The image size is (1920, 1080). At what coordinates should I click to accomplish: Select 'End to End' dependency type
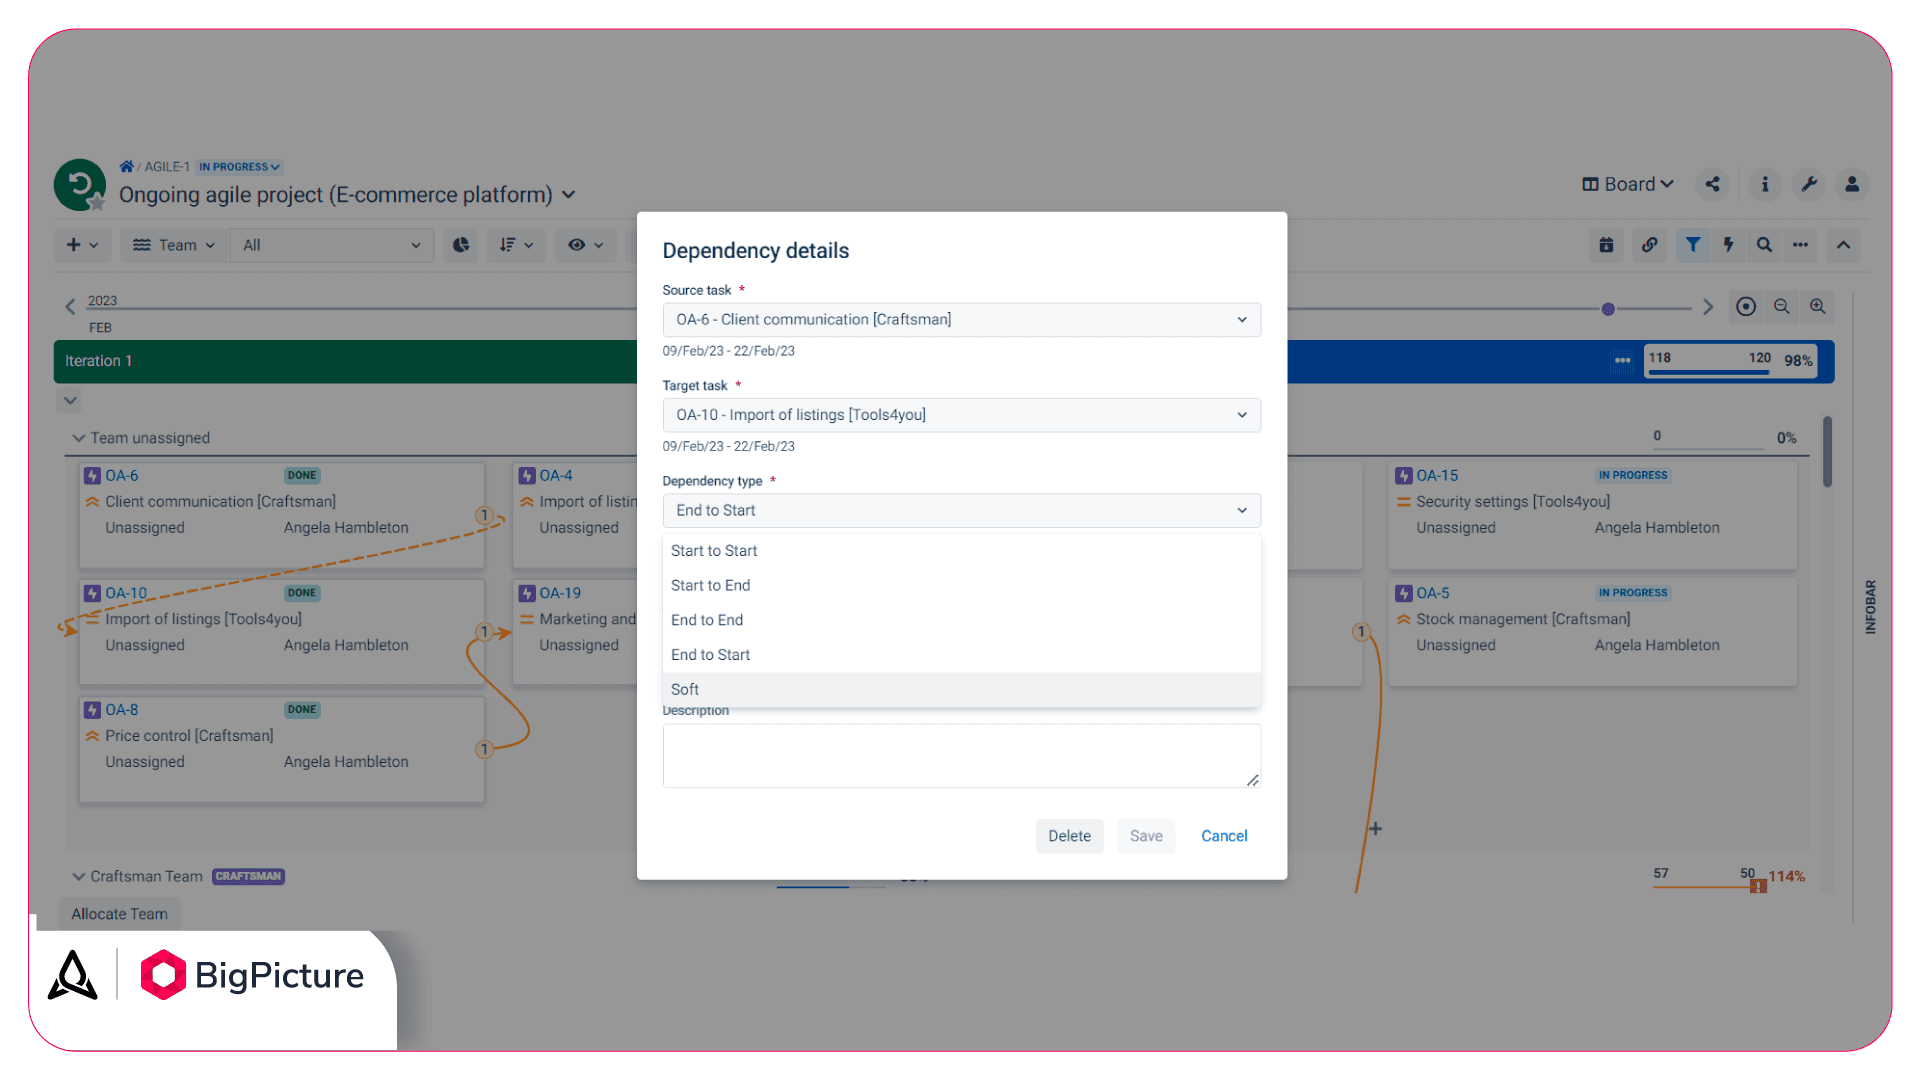(x=961, y=620)
